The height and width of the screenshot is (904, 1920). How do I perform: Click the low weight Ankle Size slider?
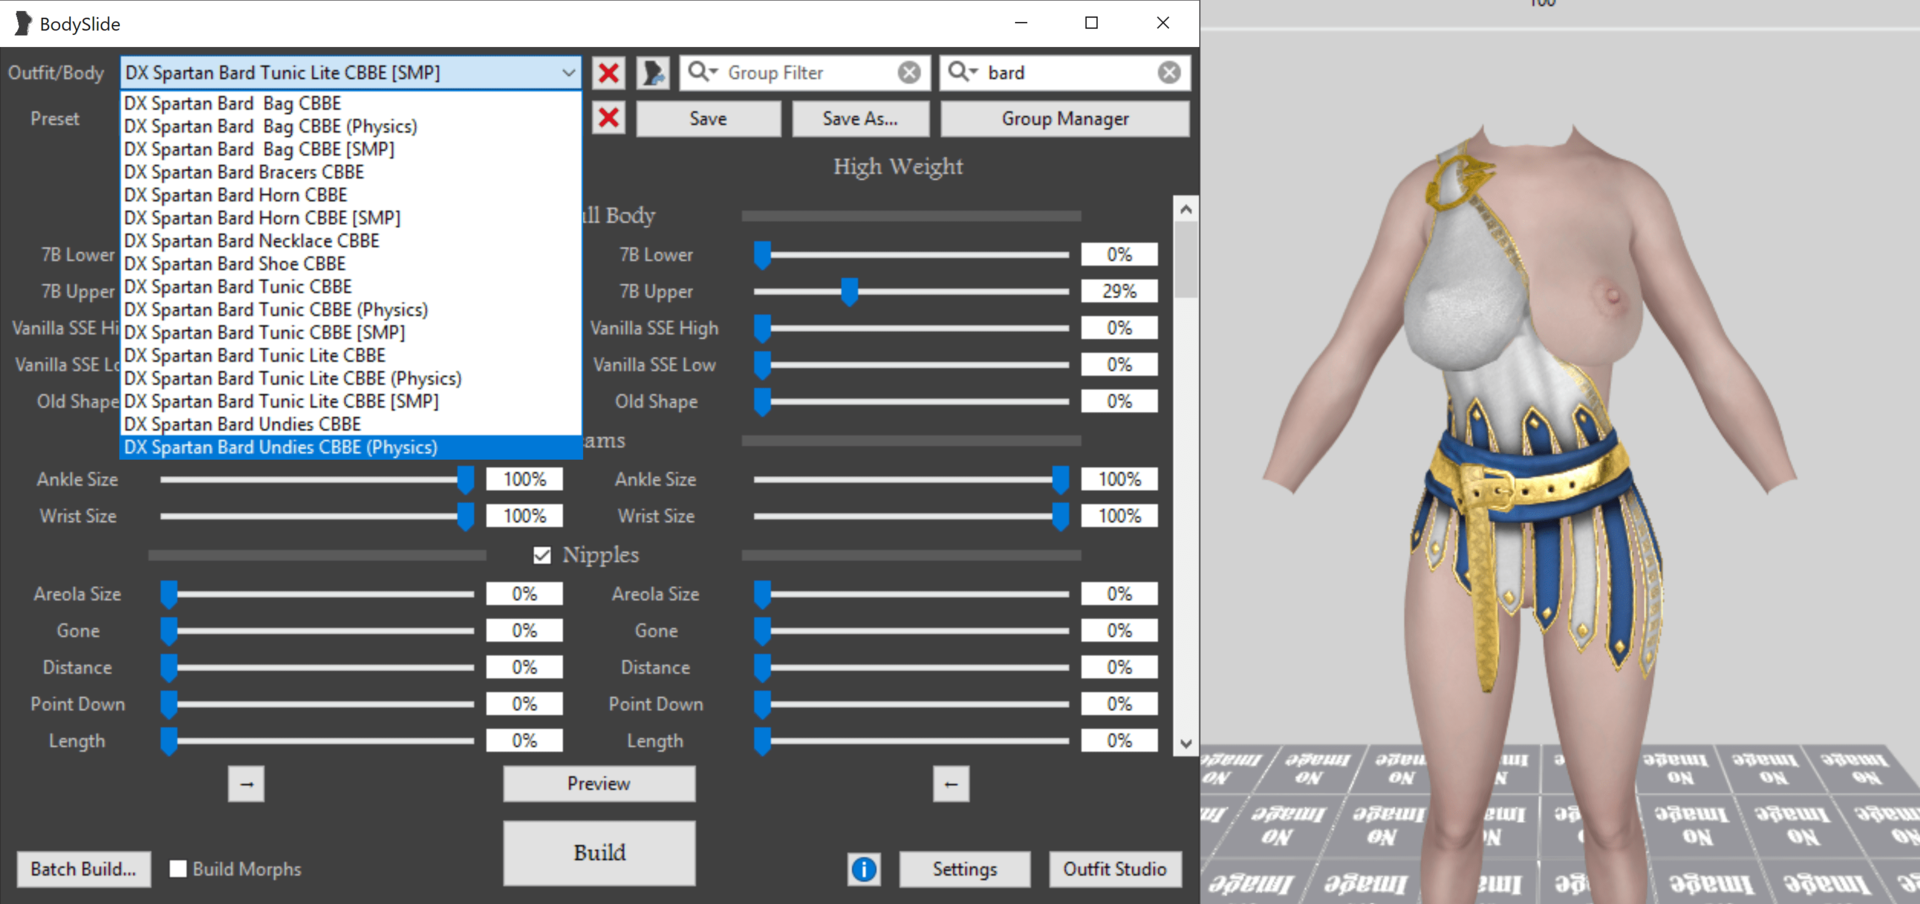(x=317, y=480)
